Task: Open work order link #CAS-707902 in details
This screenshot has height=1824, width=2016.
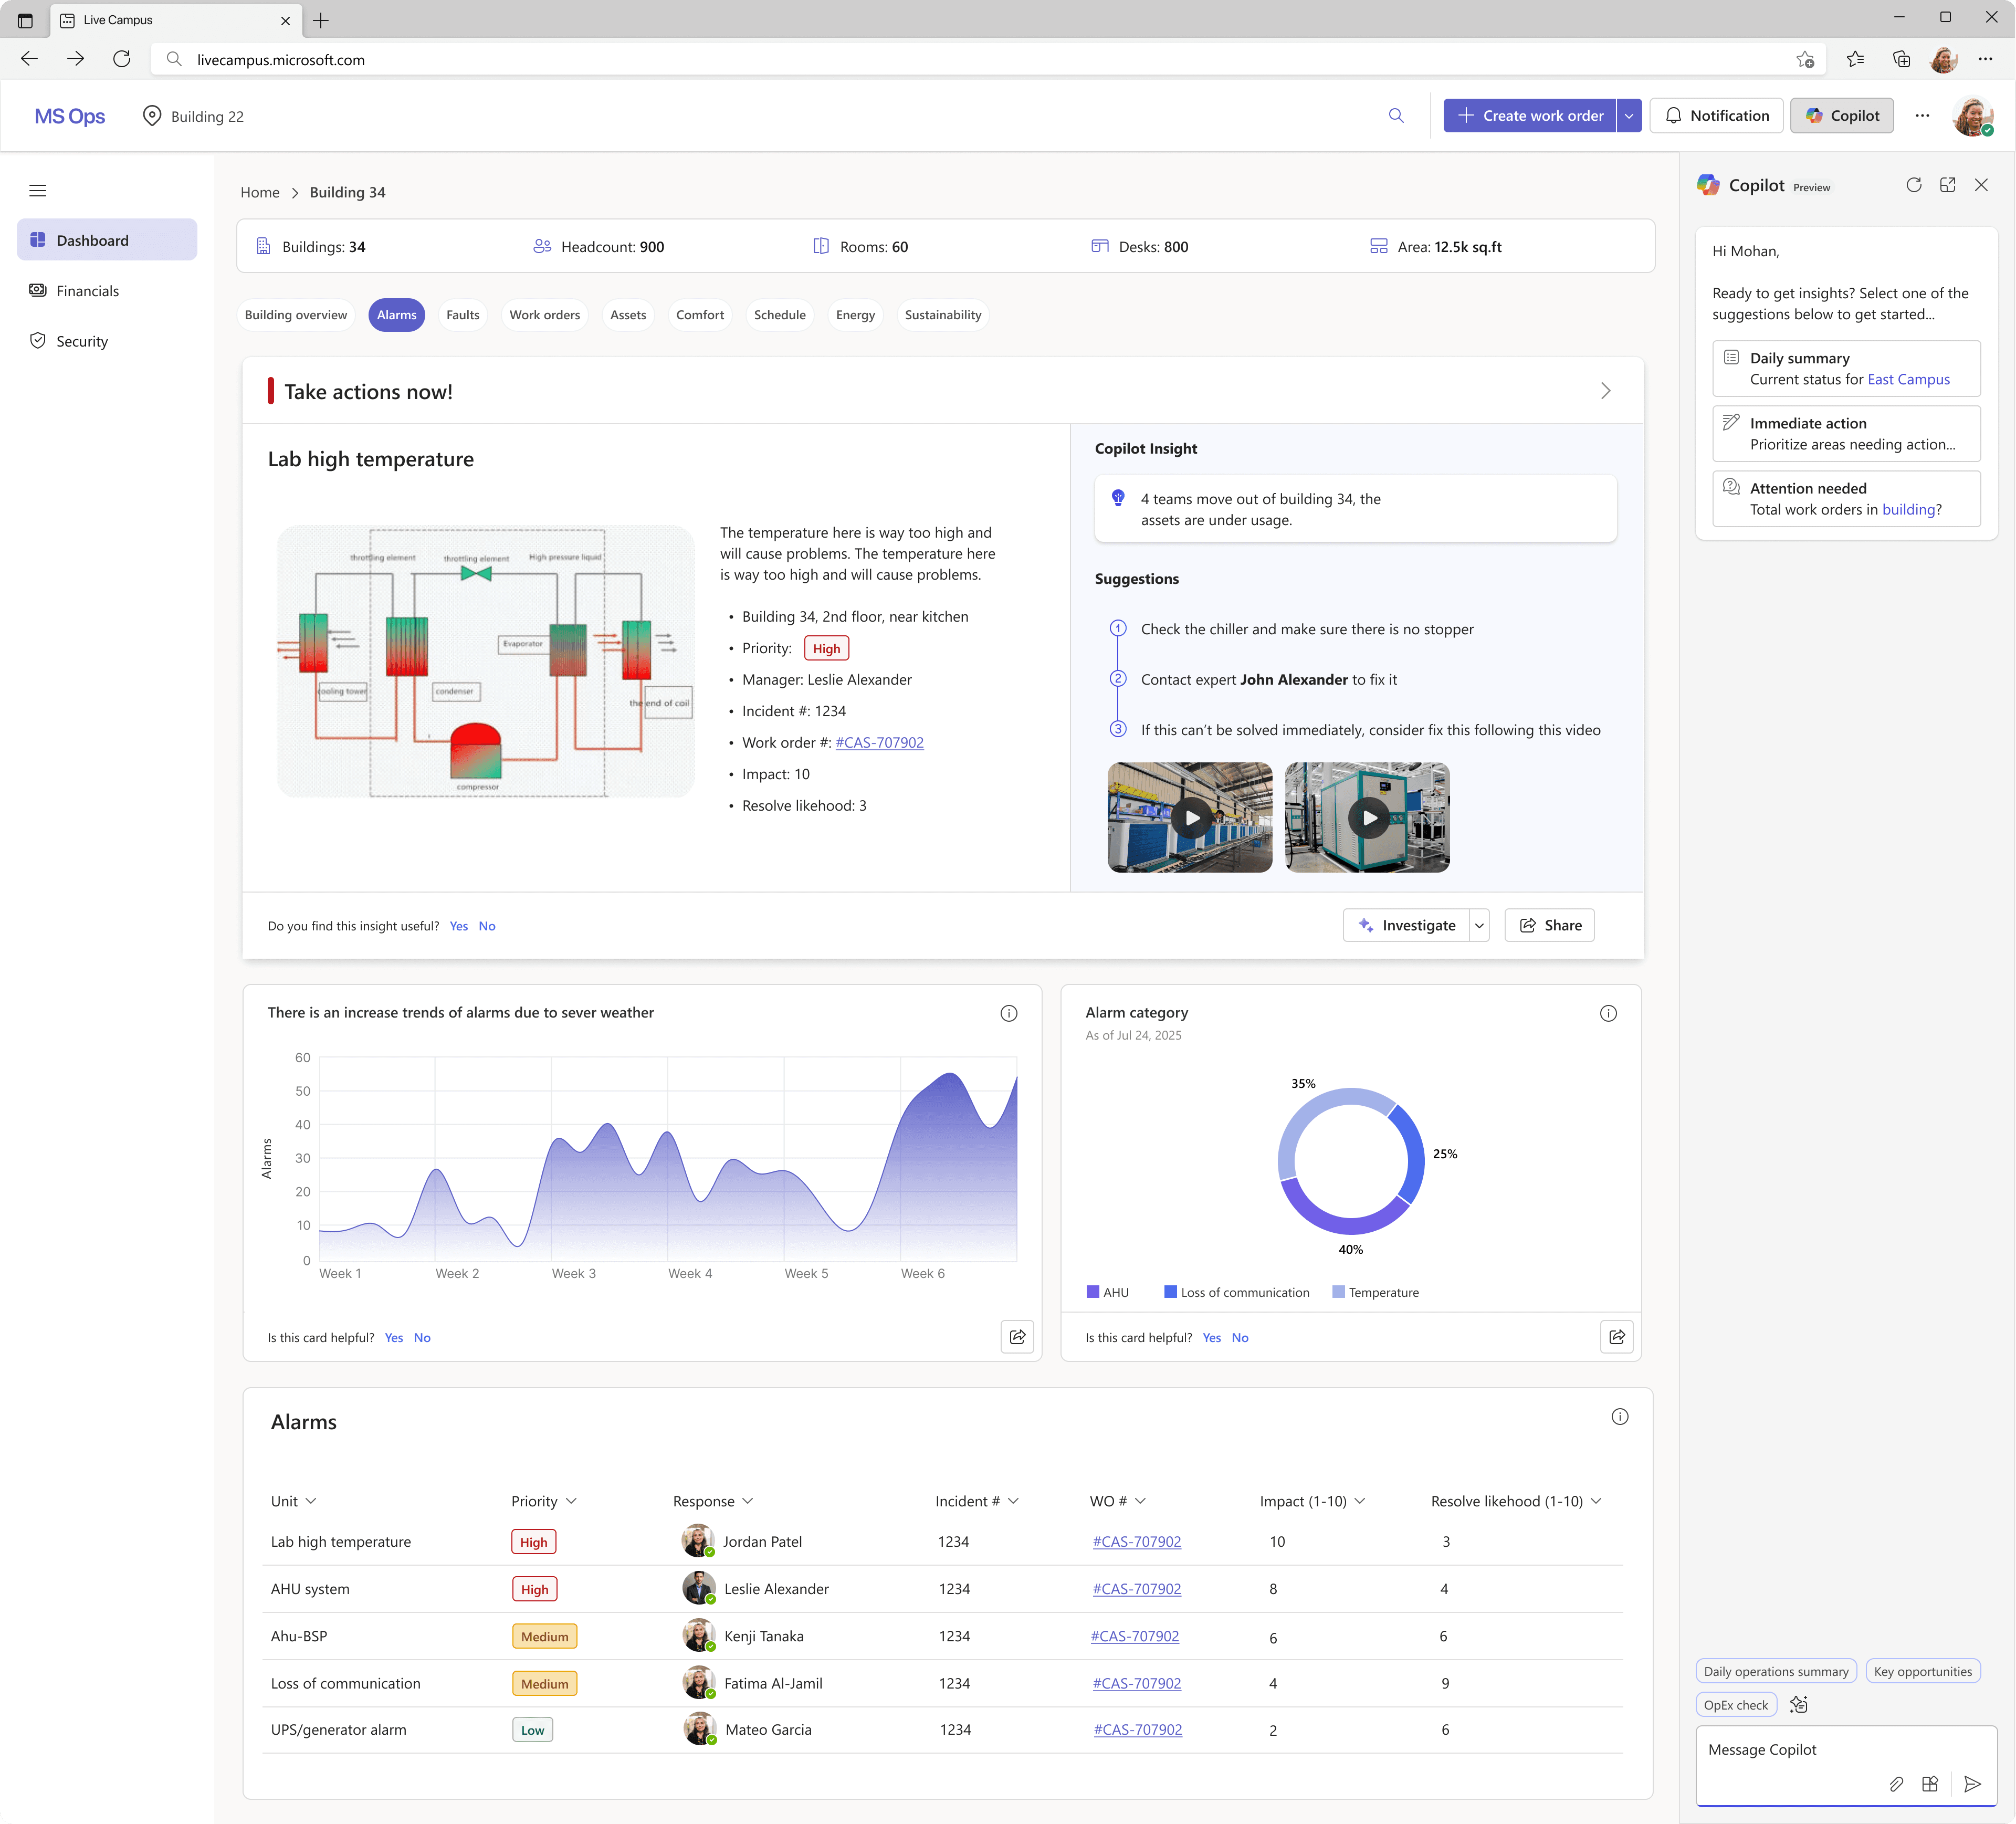Action: [879, 743]
